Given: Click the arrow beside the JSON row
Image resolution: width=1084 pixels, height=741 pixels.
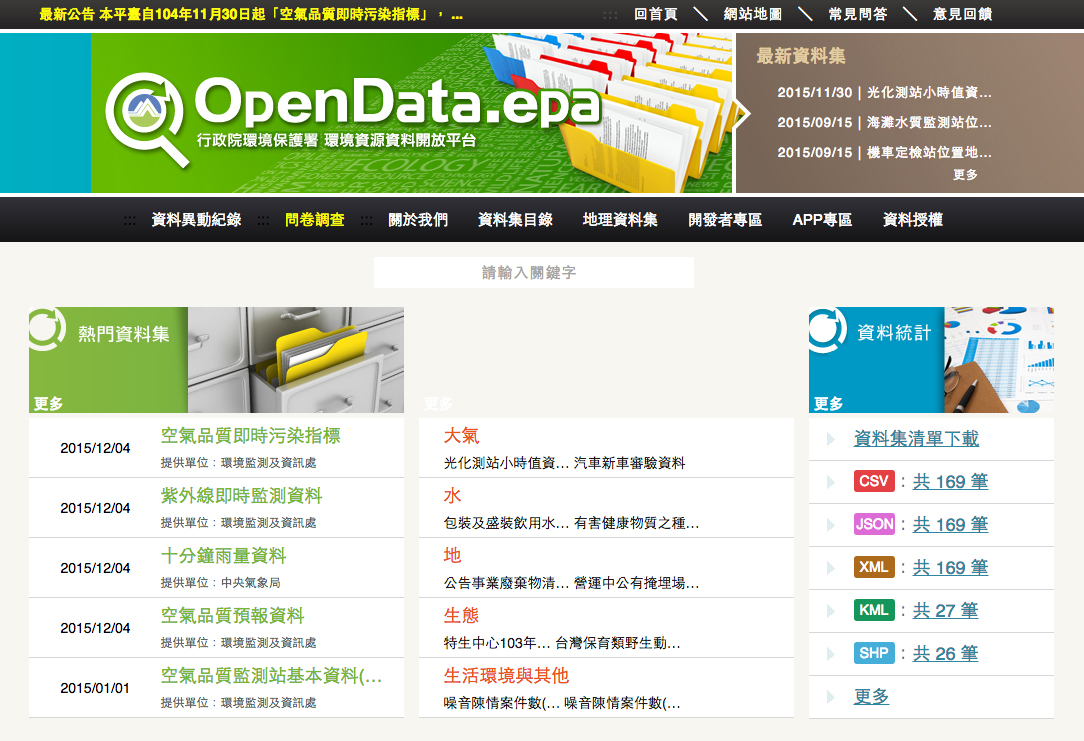Looking at the screenshot, I should pos(831,525).
